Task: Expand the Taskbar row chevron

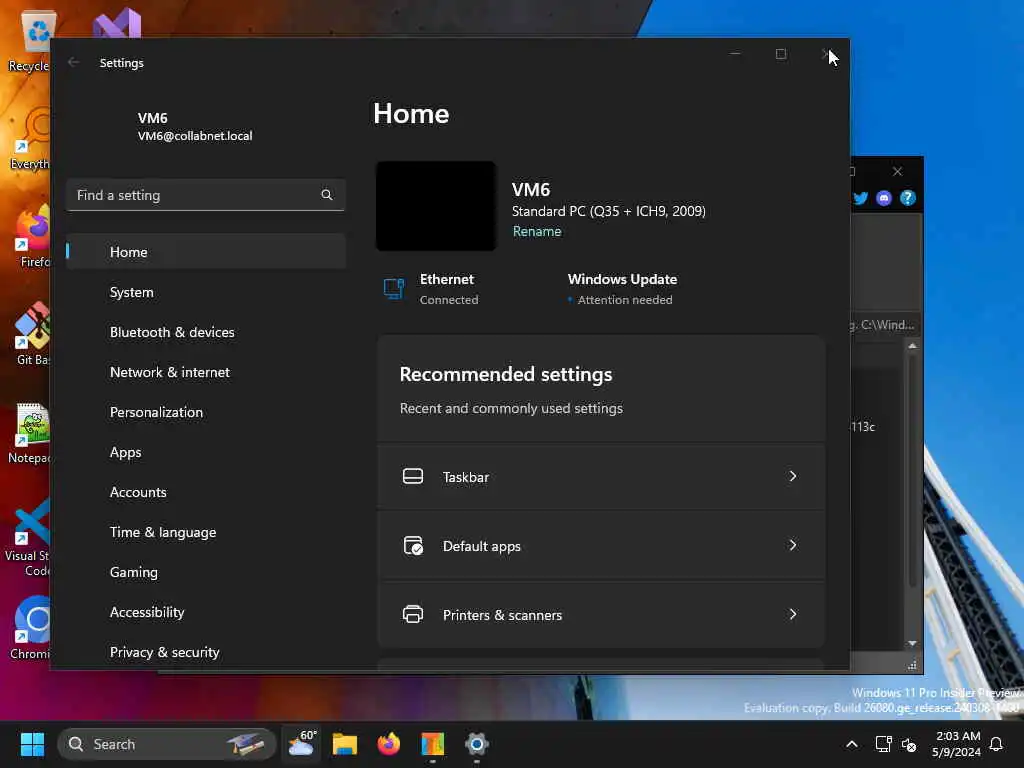Action: [x=793, y=476]
